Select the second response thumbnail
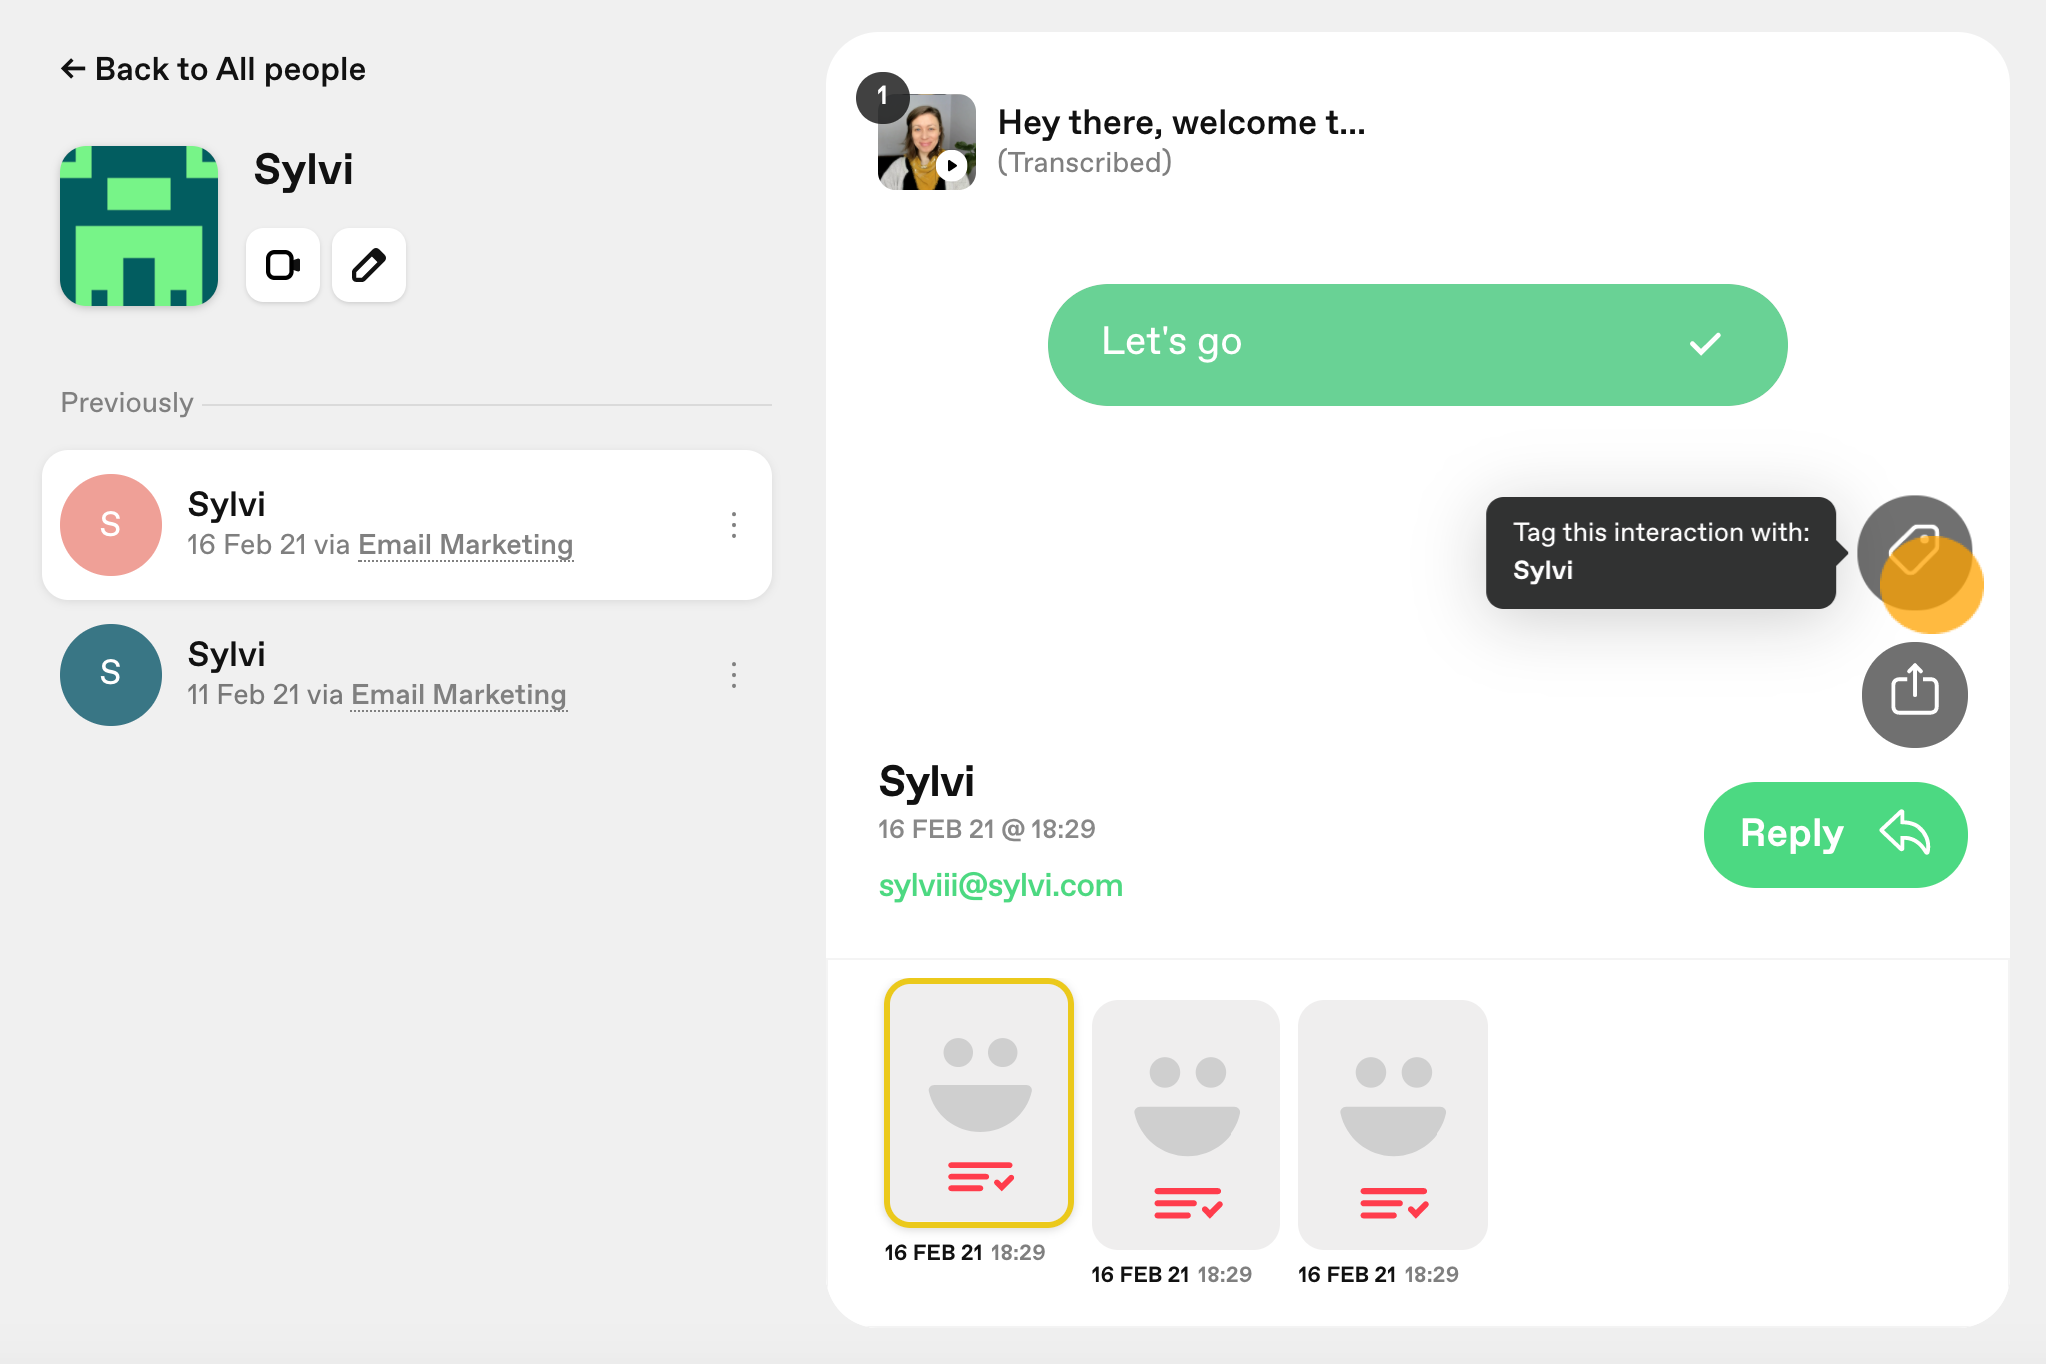Image resolution: width=2046 pixels, height=1364 pixels. click(1186, 1124)
